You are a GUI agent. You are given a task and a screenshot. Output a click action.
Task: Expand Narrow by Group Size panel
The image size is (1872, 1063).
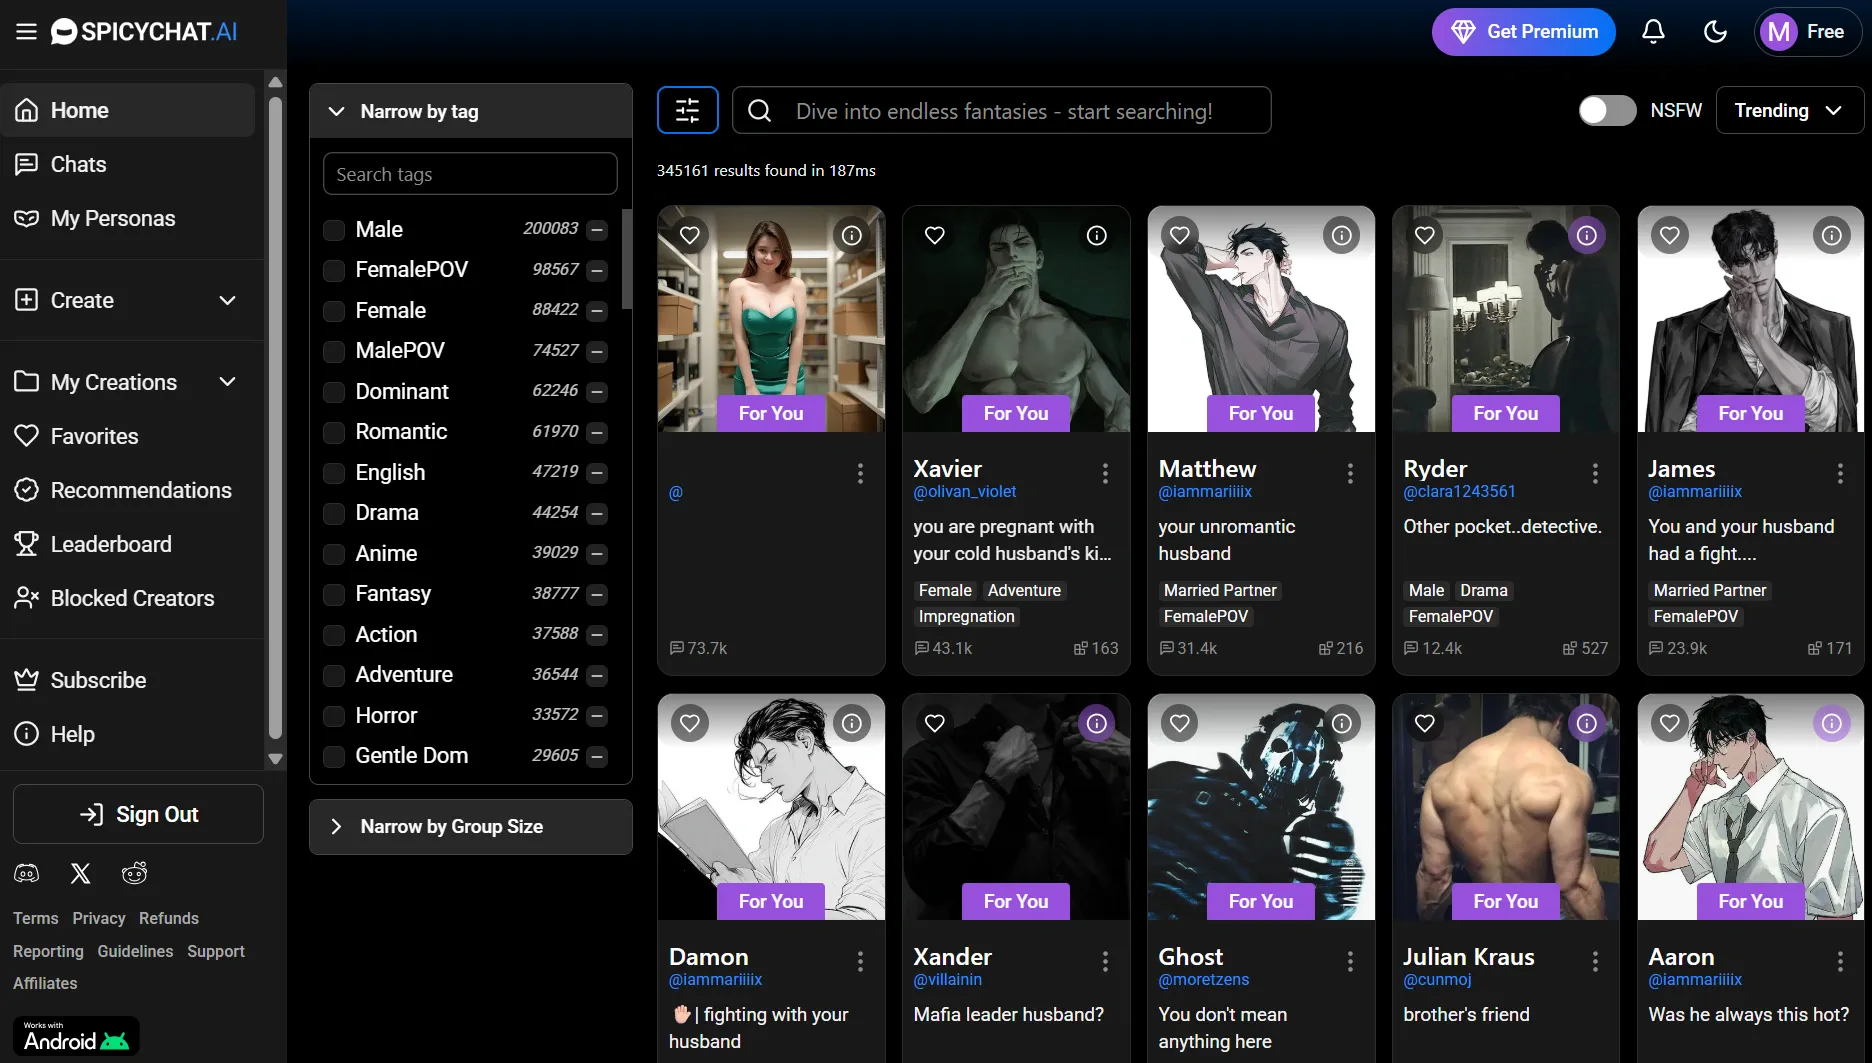(x=471, y=827)
